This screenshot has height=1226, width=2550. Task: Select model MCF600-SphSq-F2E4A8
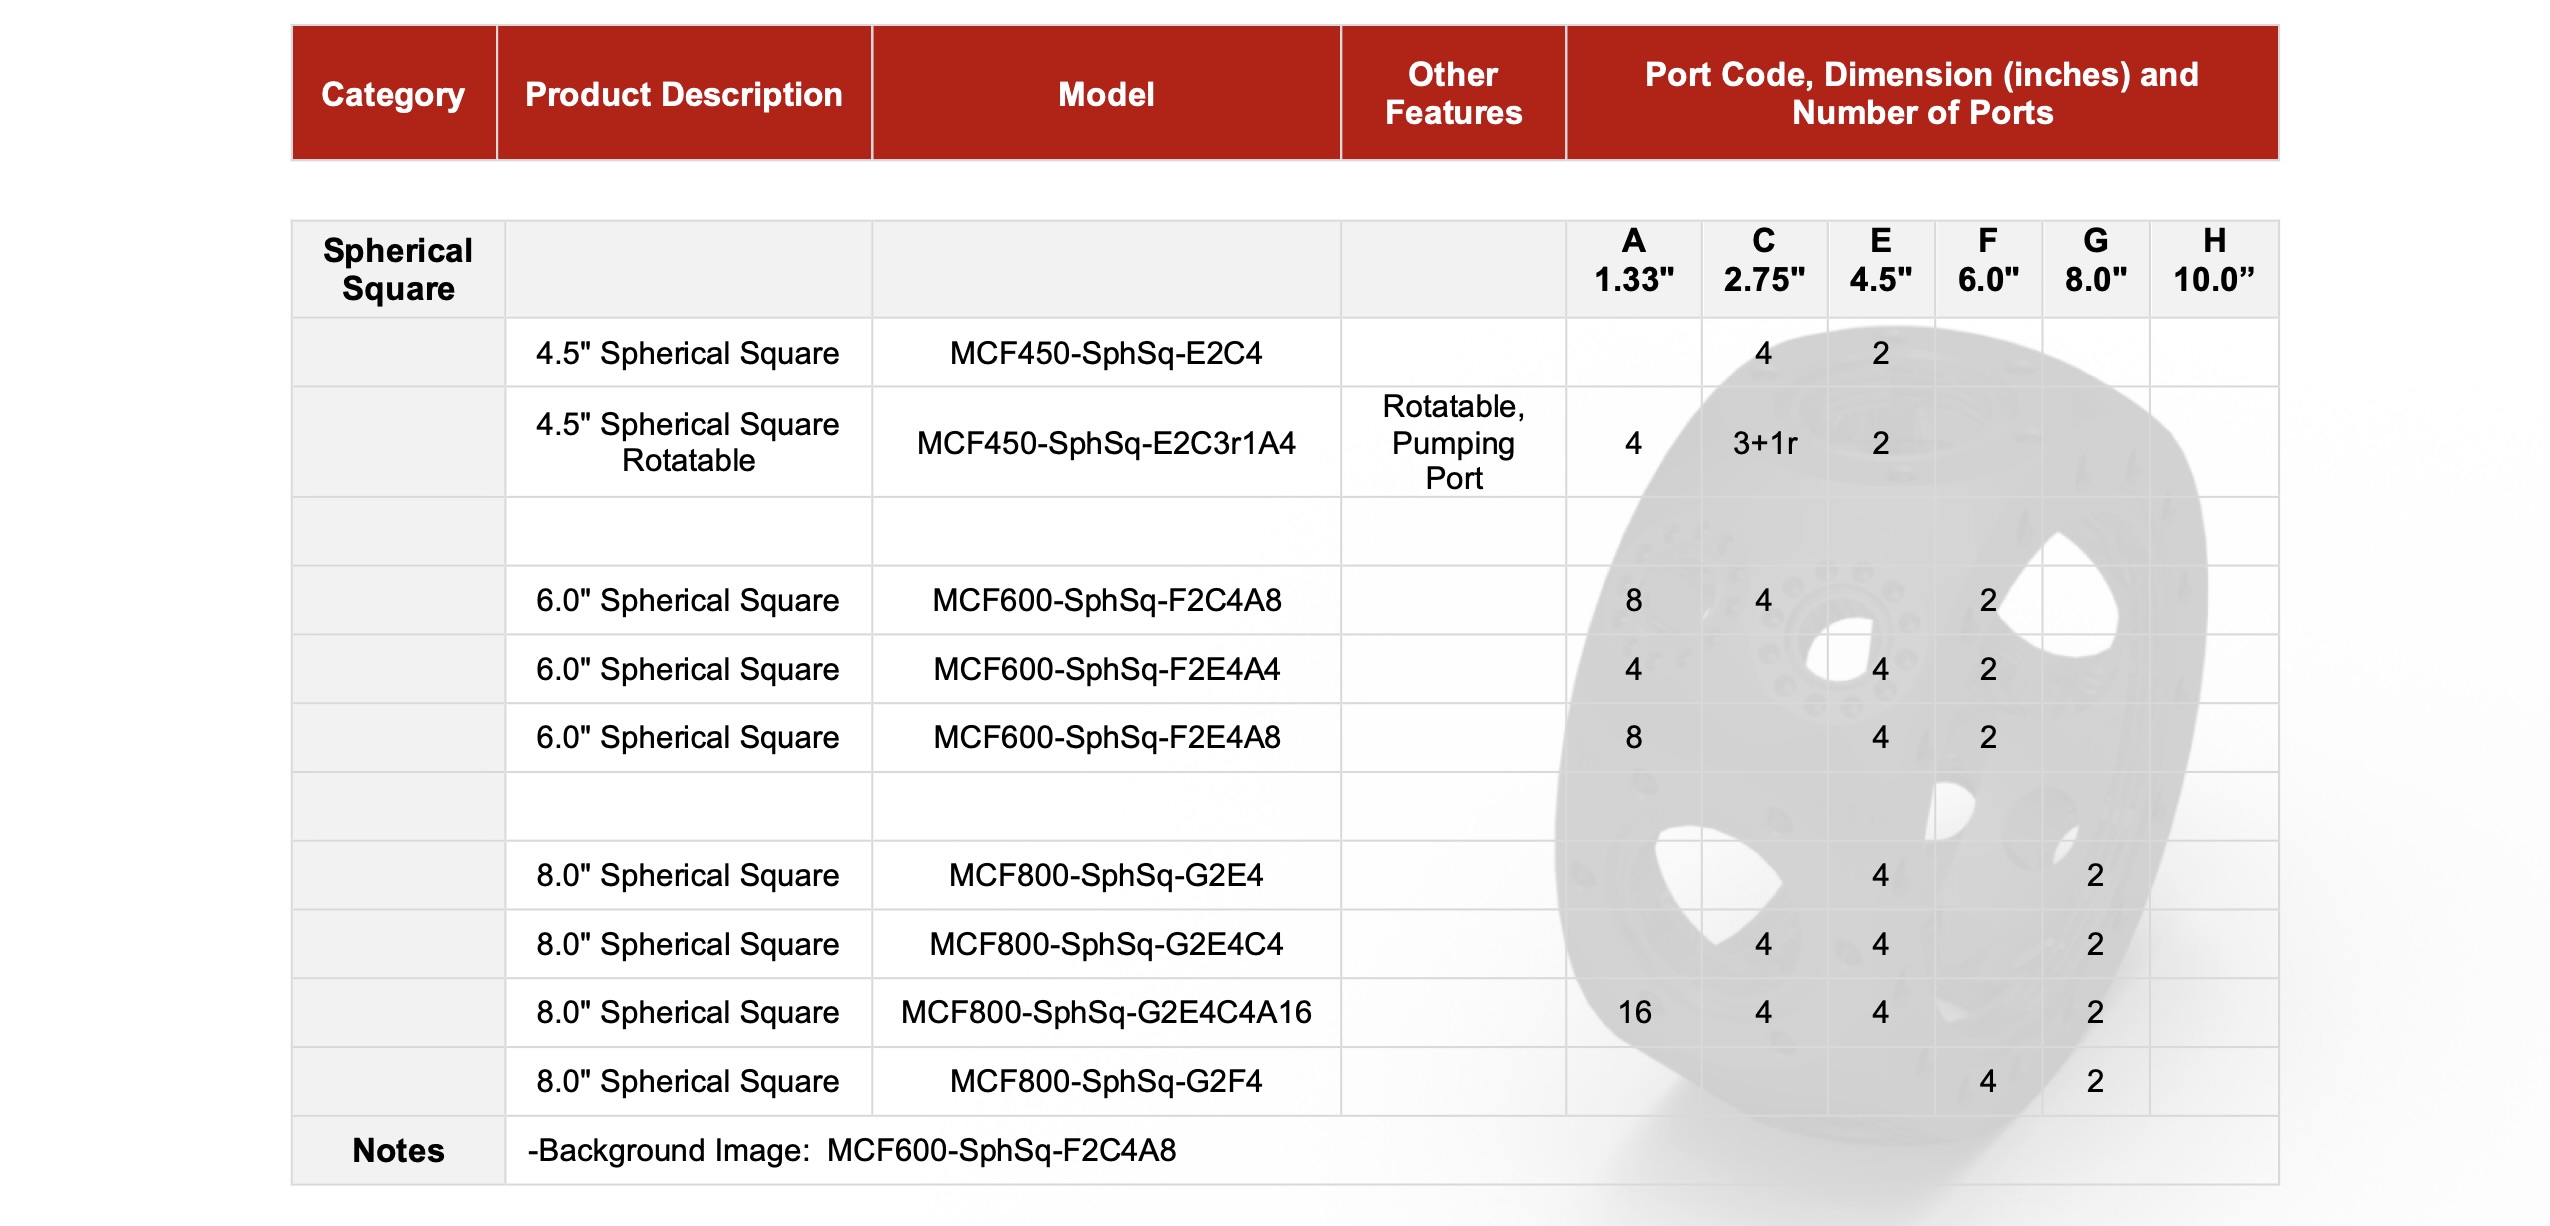(1106, 738)
